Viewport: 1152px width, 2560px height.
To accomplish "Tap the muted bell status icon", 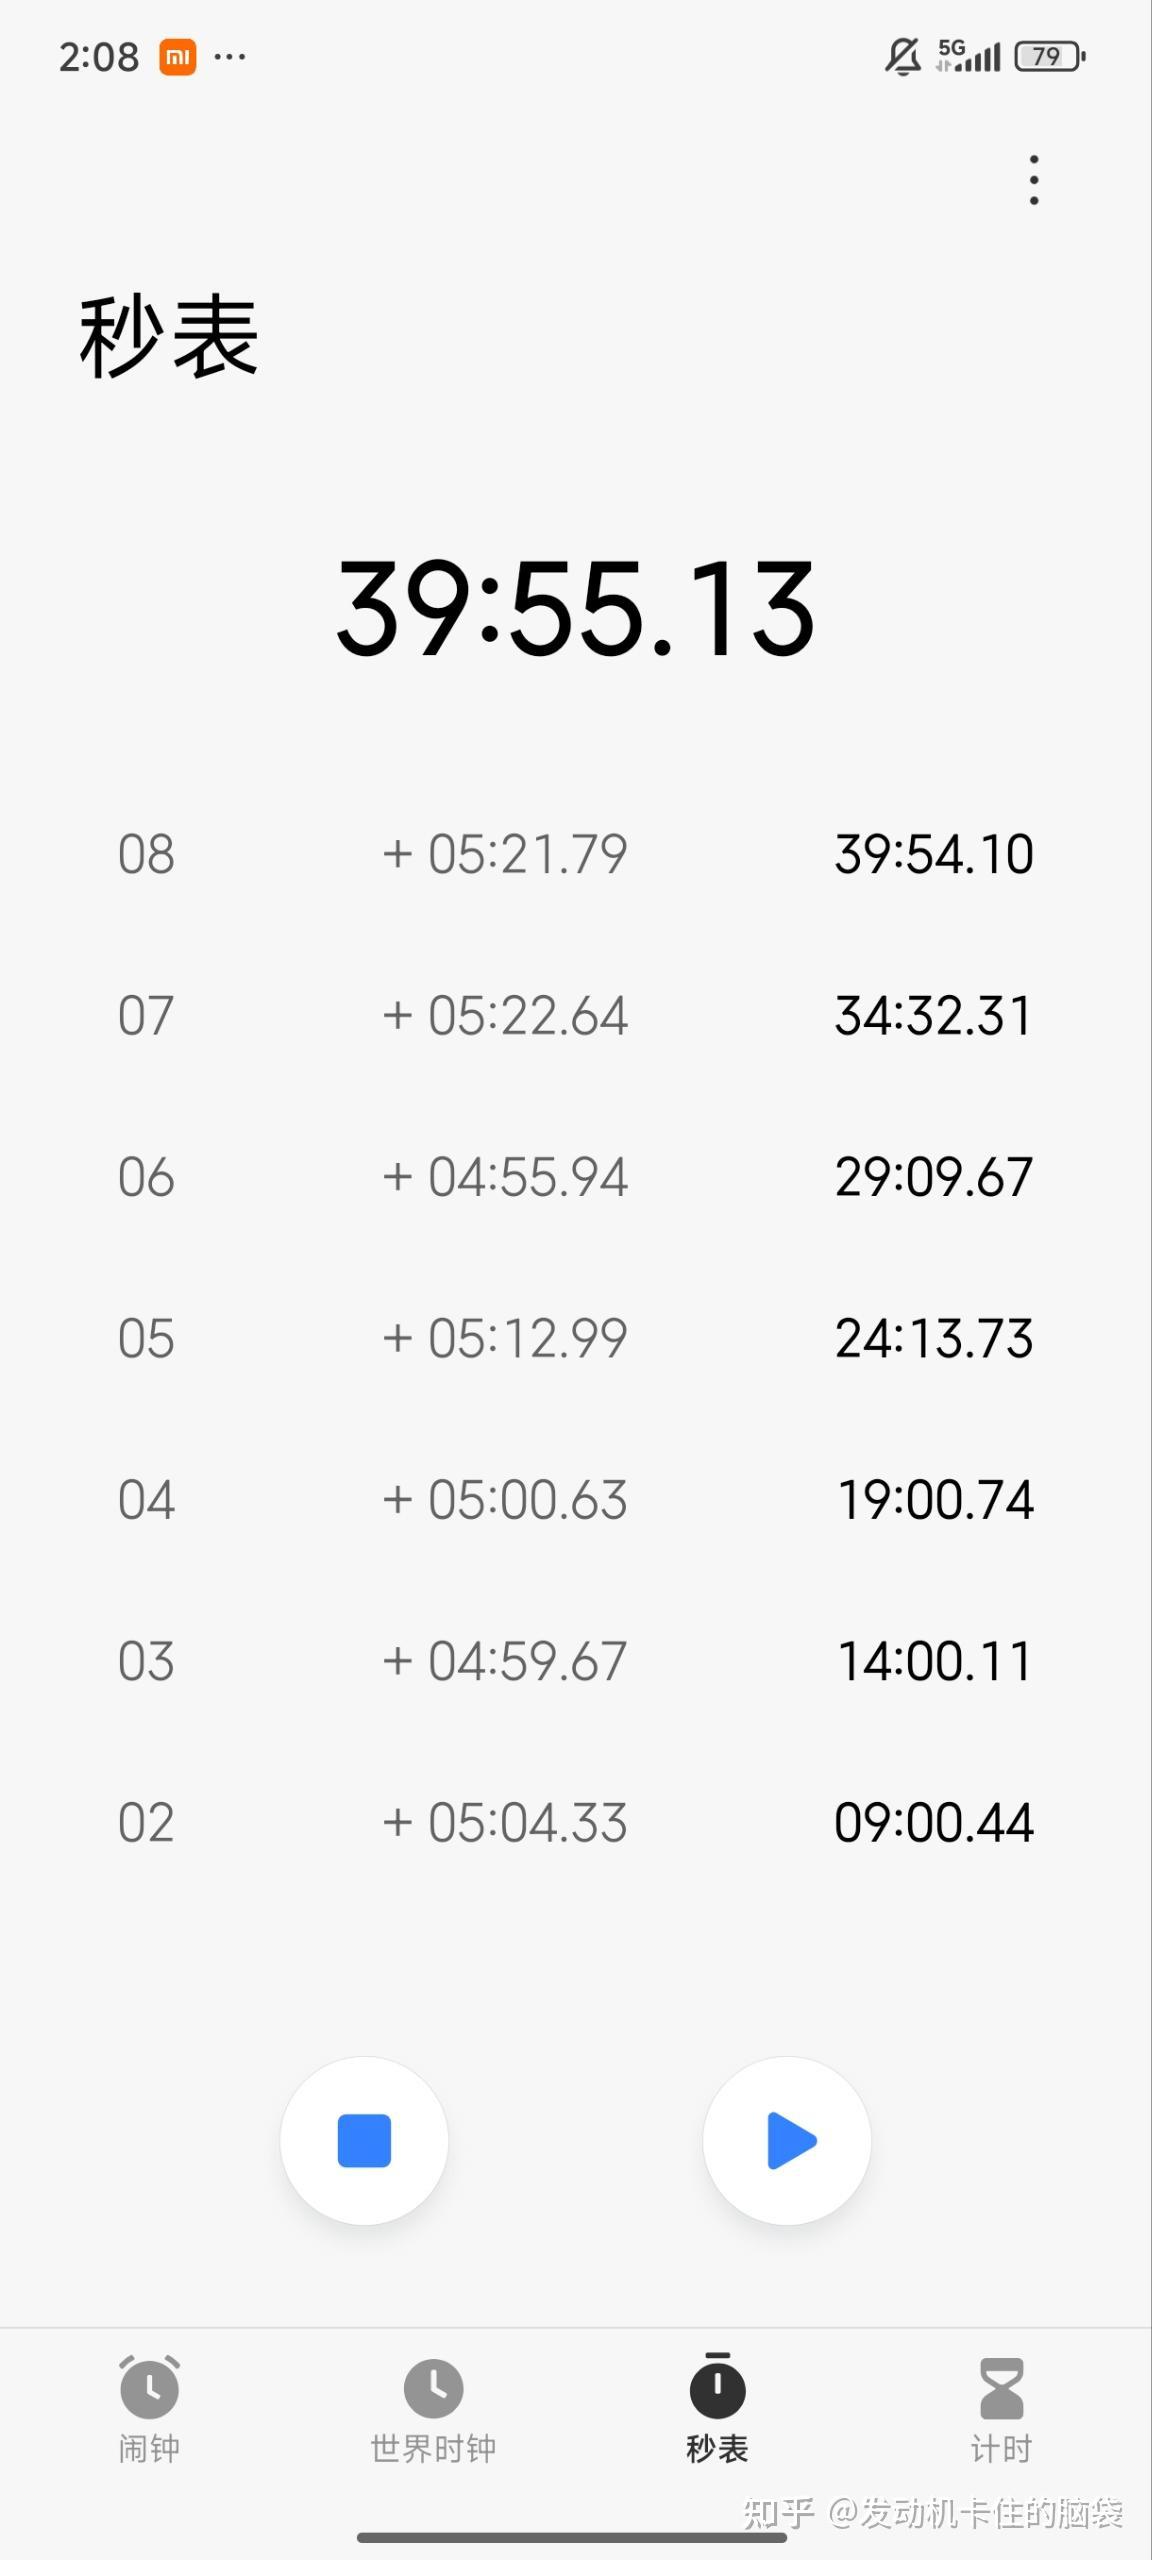I will [x=902, y=57].
